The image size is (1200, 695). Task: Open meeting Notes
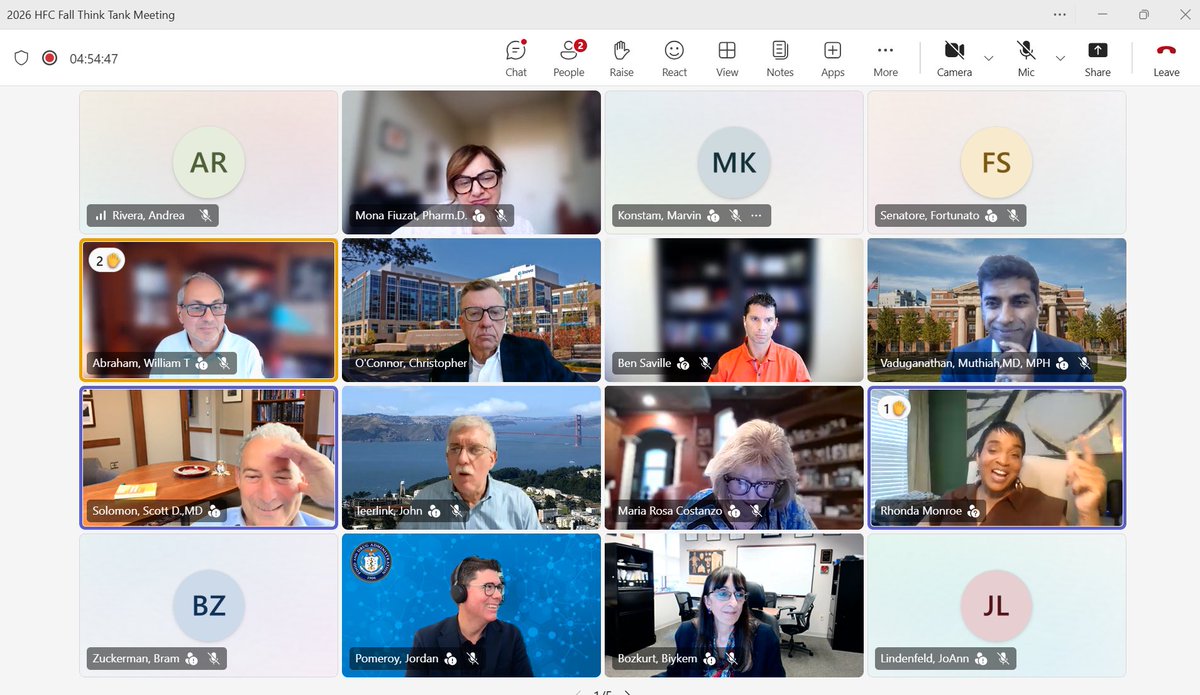780,58
